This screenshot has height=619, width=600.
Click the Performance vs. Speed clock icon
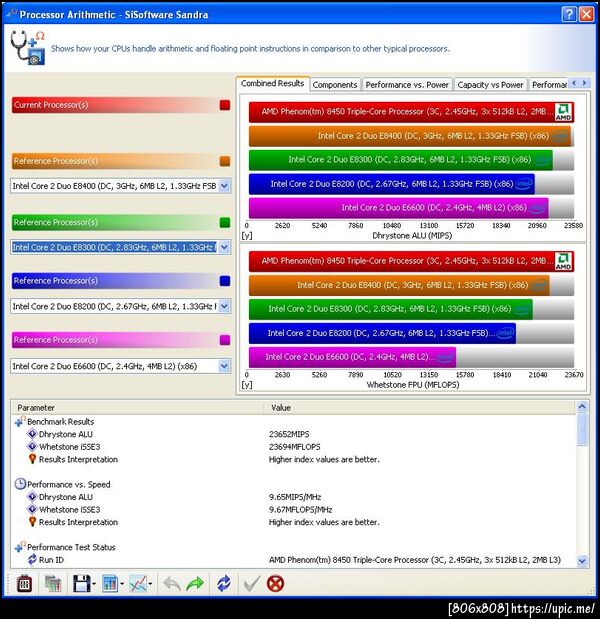point(20,484)
